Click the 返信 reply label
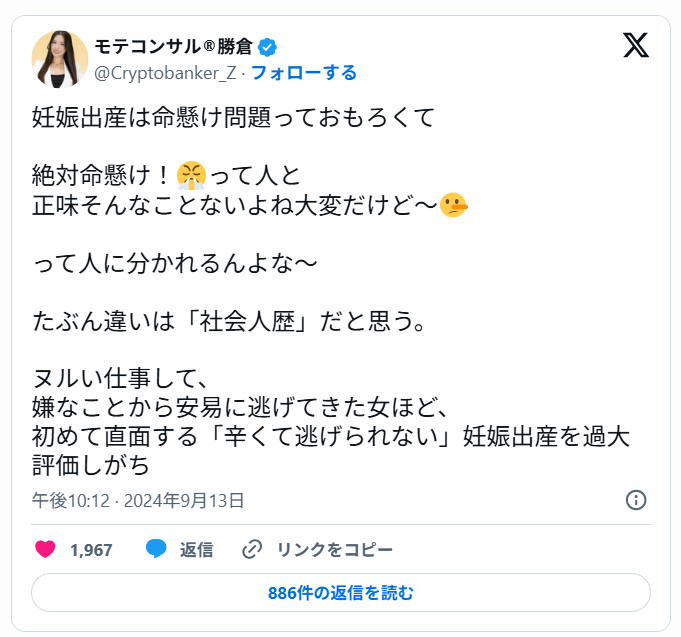 [196, 550]
